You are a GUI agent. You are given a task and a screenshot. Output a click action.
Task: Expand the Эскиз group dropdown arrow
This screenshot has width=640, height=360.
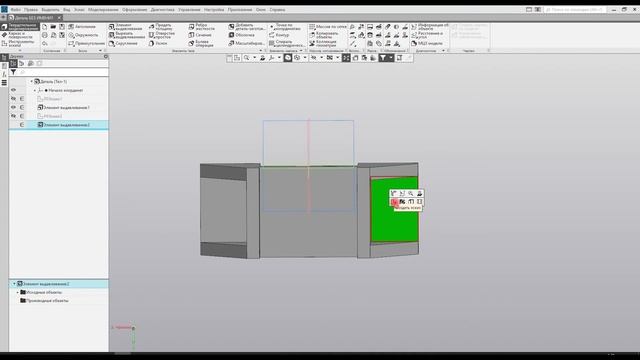coord(100,51)
